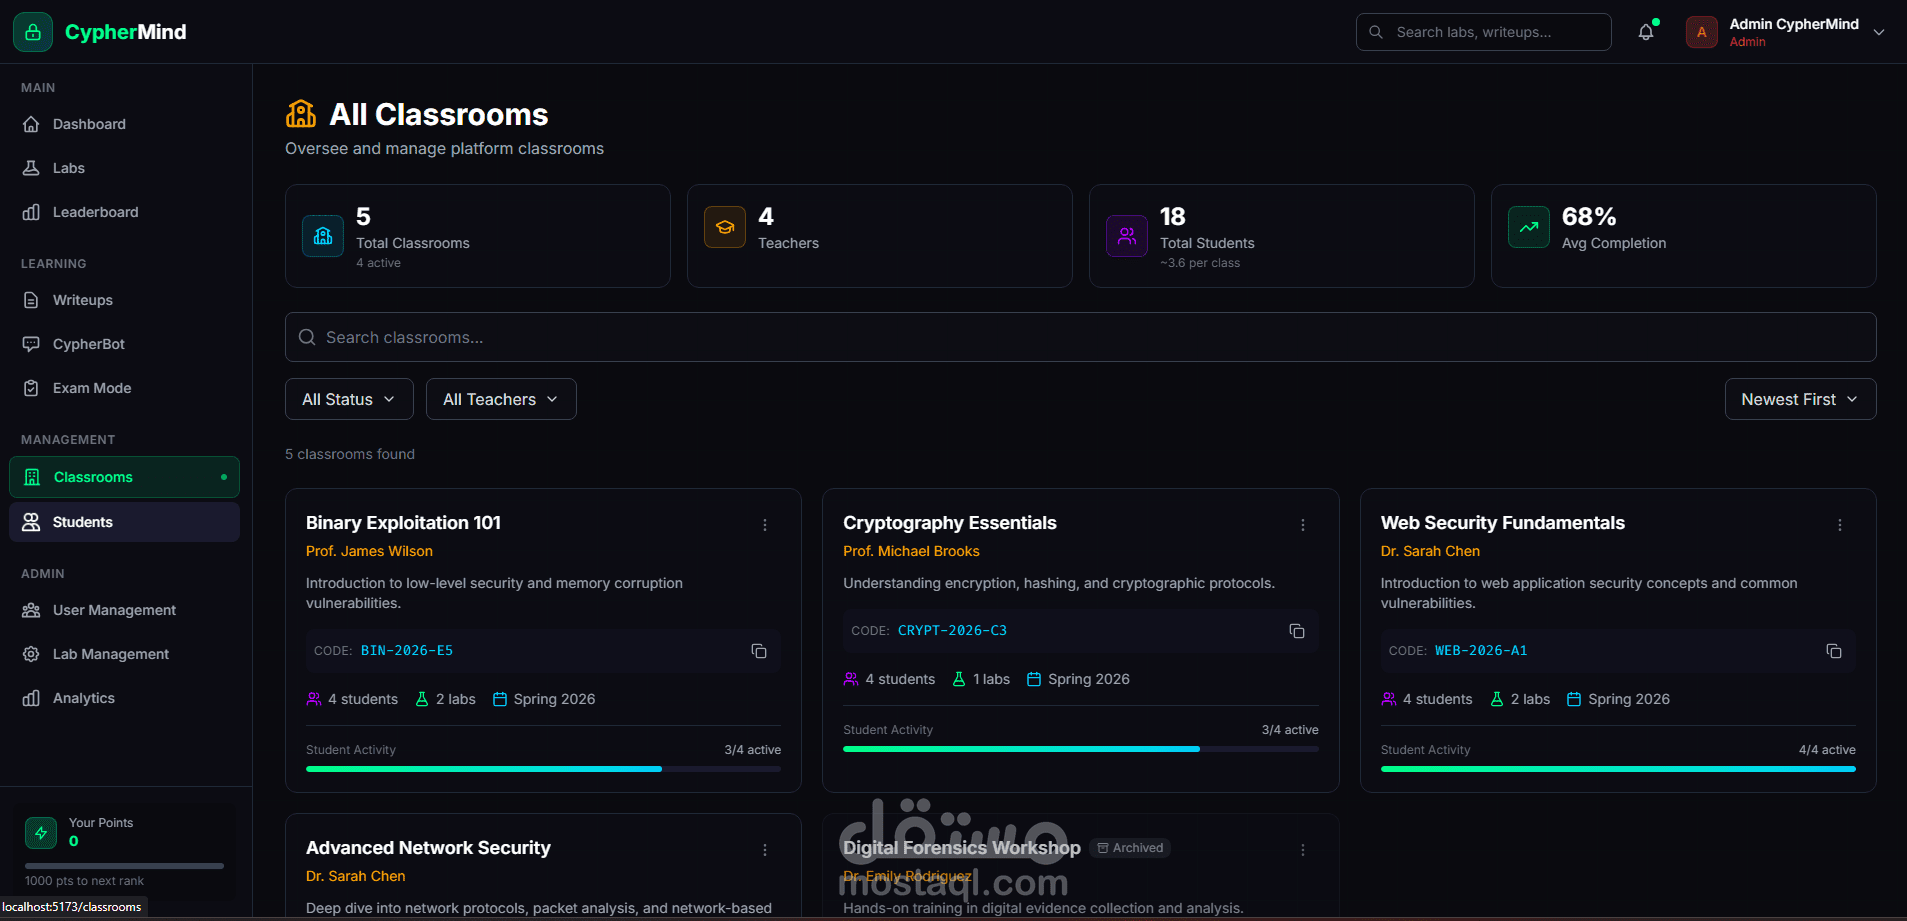Click the Teachers graduation cap icon
The width and height of the screenshot is (1907, 921).
[x=725, y=227]
